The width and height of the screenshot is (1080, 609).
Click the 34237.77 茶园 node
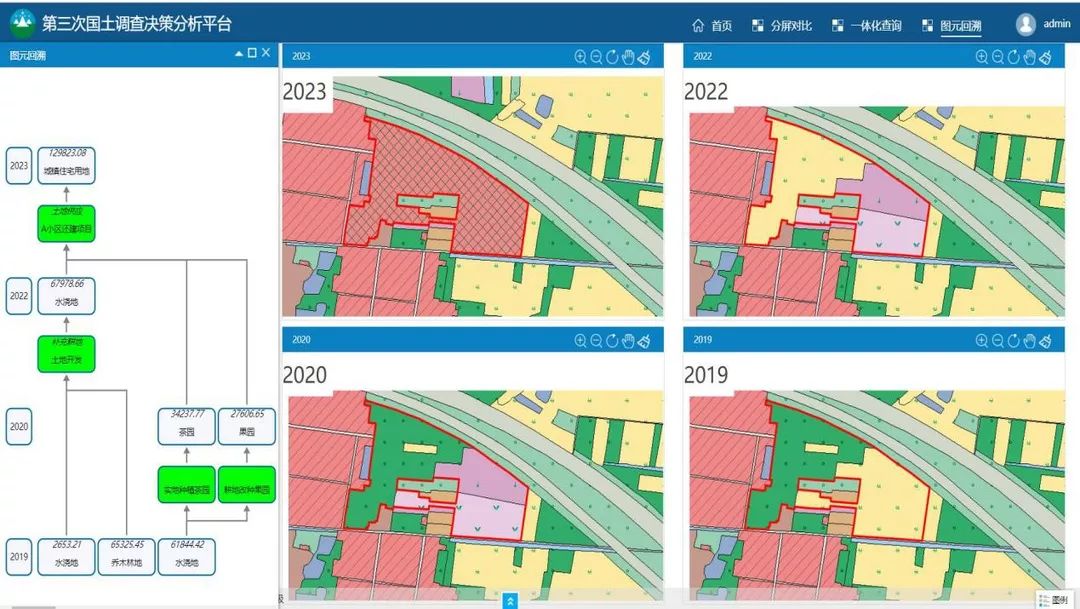pyautogui.click(x=186, y=426)
